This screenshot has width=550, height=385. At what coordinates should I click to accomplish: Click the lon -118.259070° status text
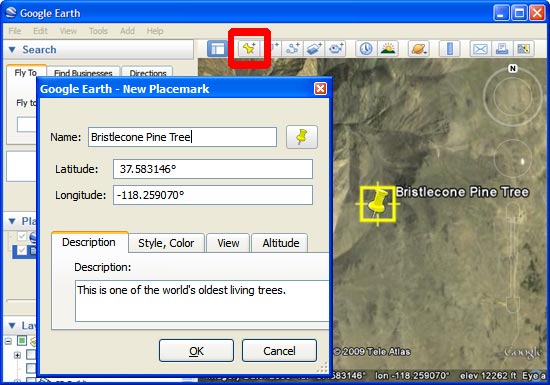[x=412, y=376]
